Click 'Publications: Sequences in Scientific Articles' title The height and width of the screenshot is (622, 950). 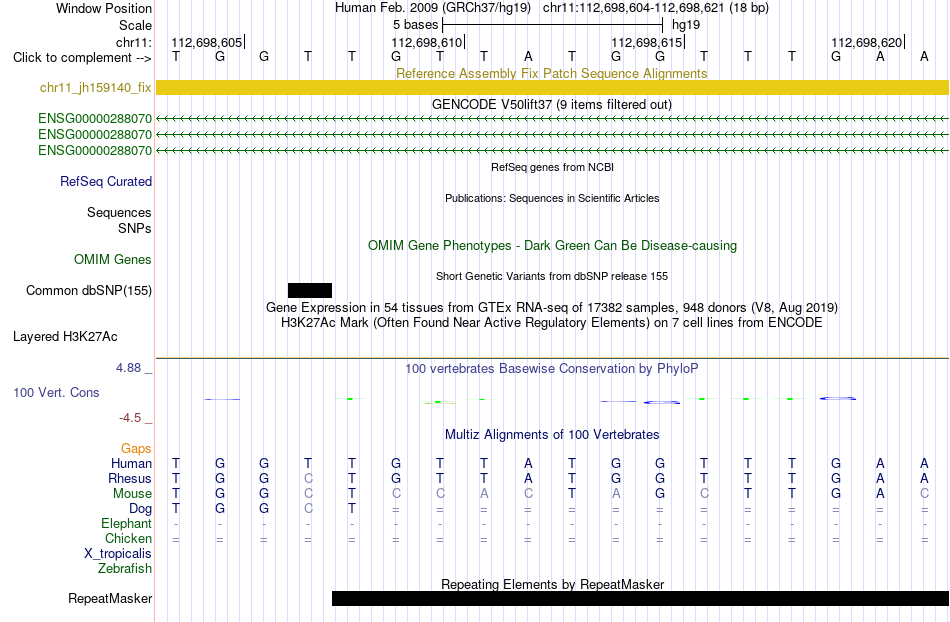(552, 198)
